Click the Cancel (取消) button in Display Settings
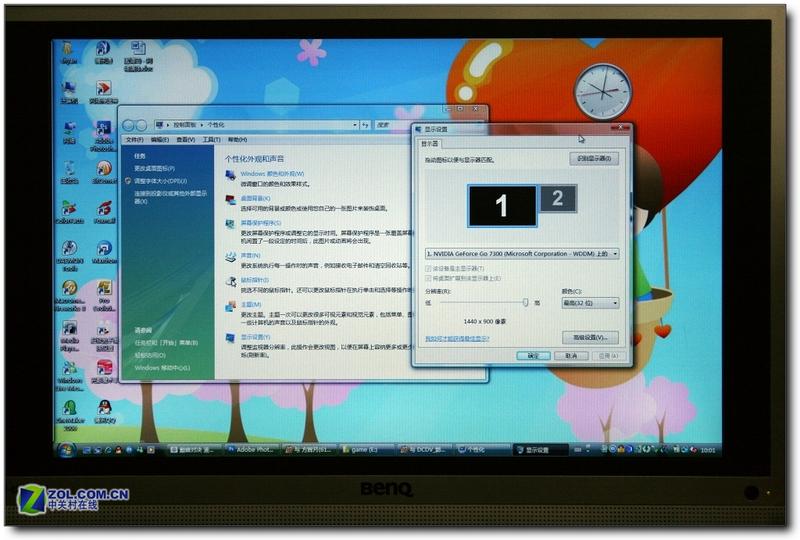 [x=571, y=356]
